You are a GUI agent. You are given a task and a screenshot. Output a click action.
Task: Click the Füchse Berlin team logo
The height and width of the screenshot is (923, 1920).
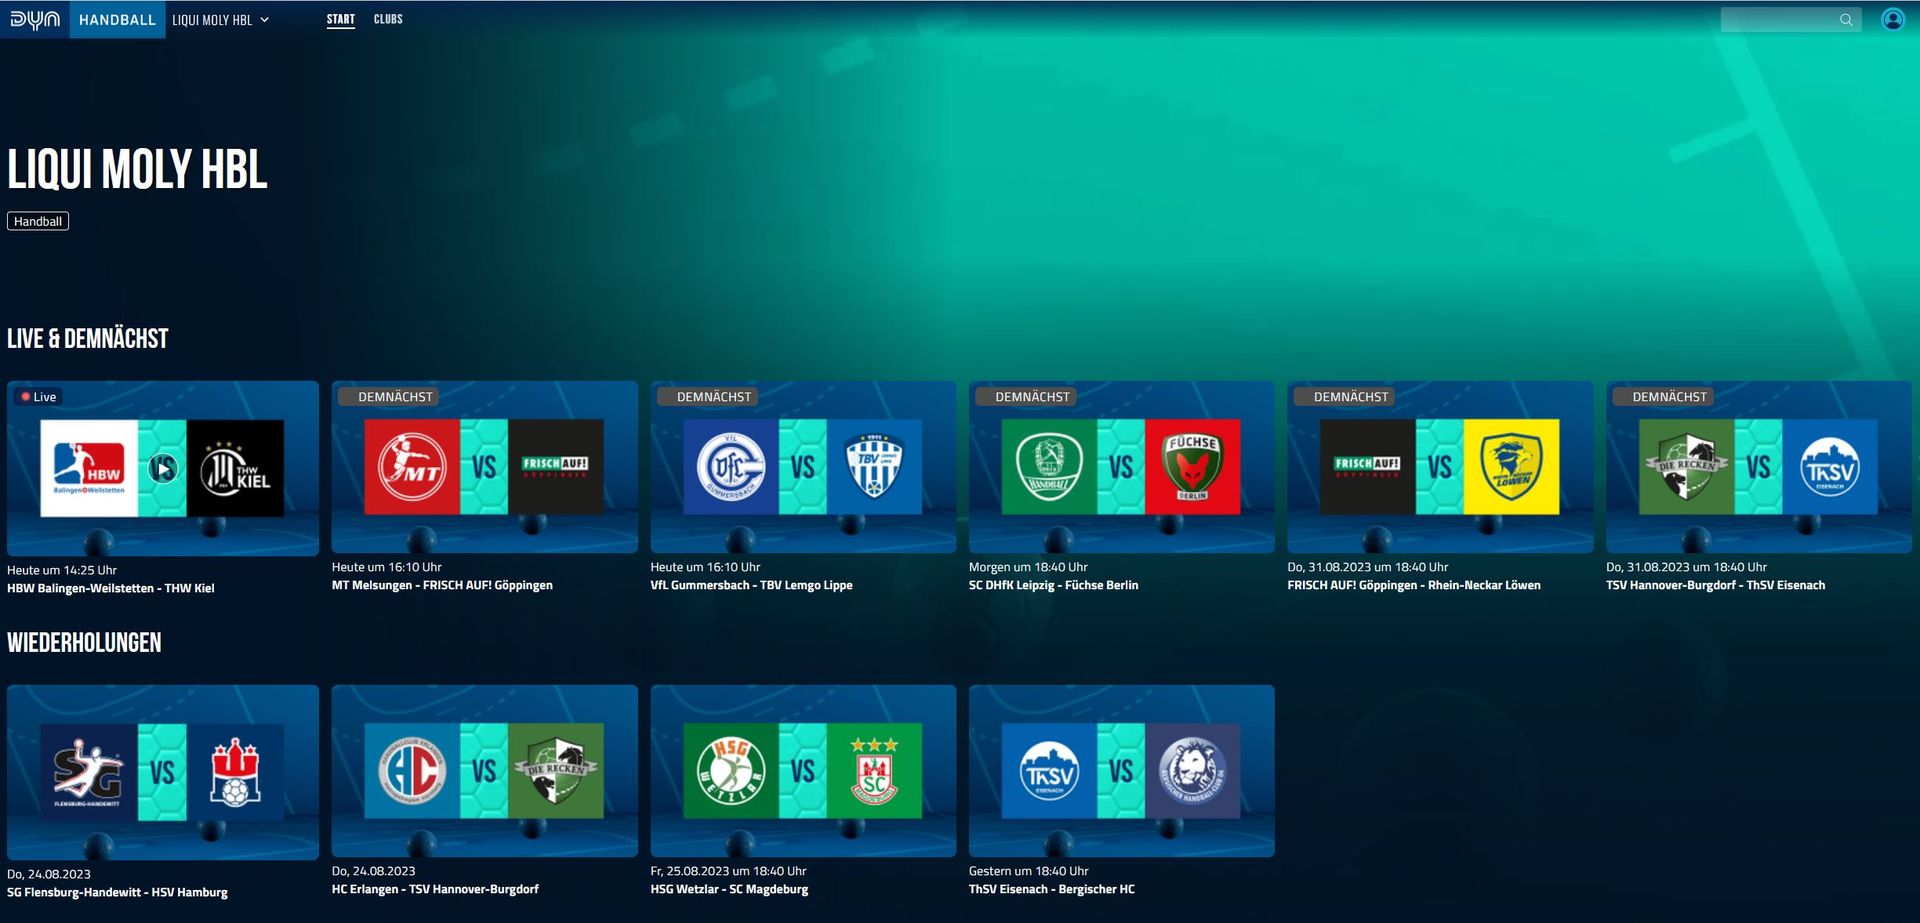(x=1192, y=467)
